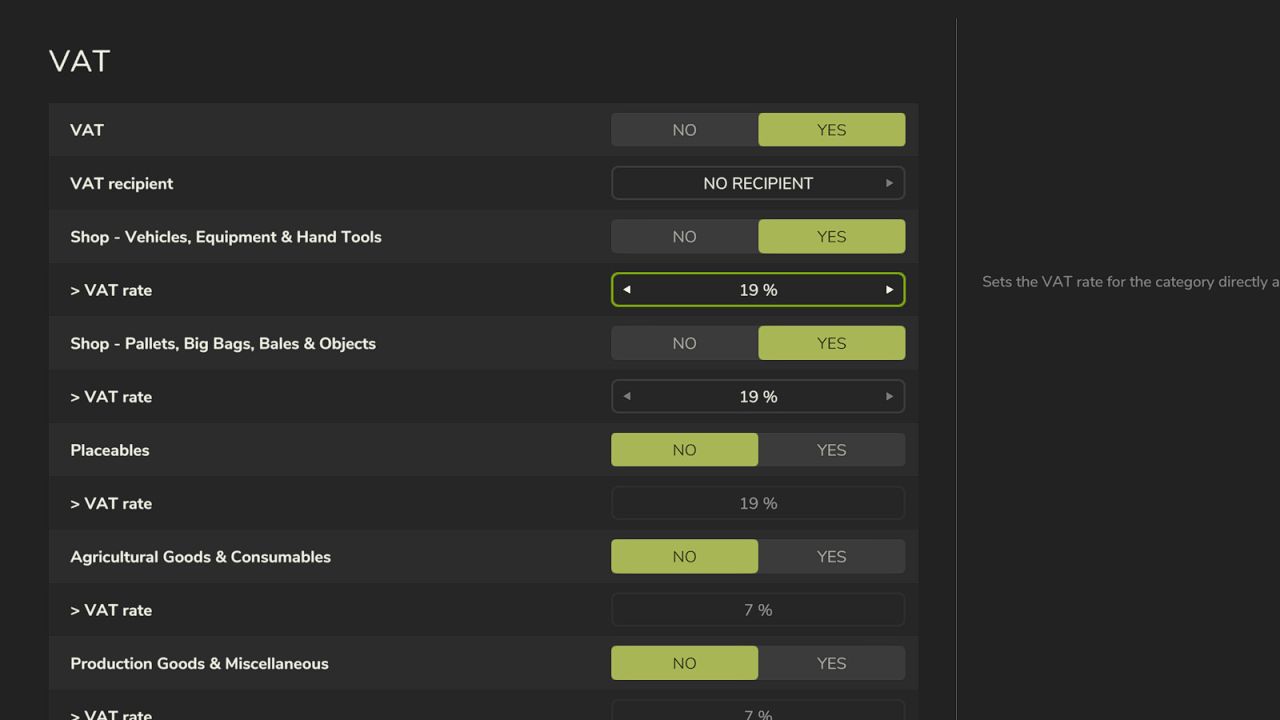Set main VAT option to NO
This screenshot has width=1280, height=720.
[685, 130]
